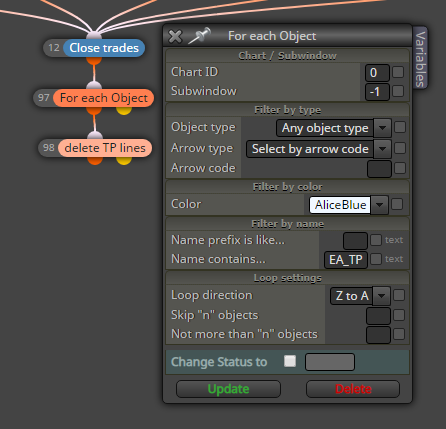The height and width of the screenshot is (429, 446).
Task: Toggle text checkbox for Name contains
Action: pyautogui.click(x=376, y=259)
